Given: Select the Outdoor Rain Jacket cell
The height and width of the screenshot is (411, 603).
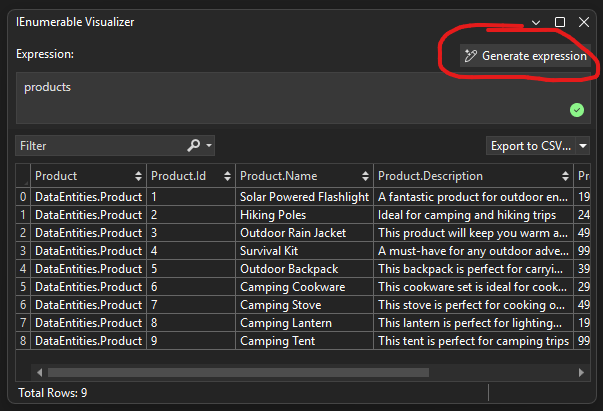Looking at the screenshot, I should point(304,233).
